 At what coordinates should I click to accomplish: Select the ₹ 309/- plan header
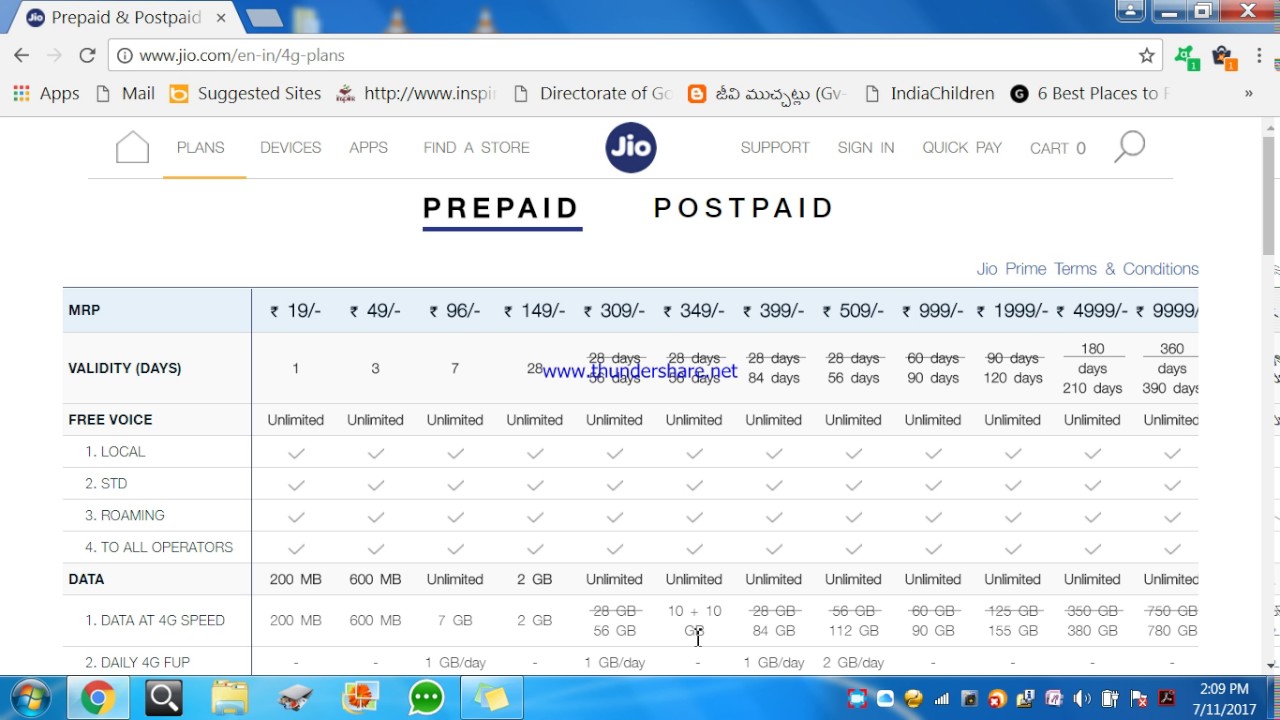(614, 311)
